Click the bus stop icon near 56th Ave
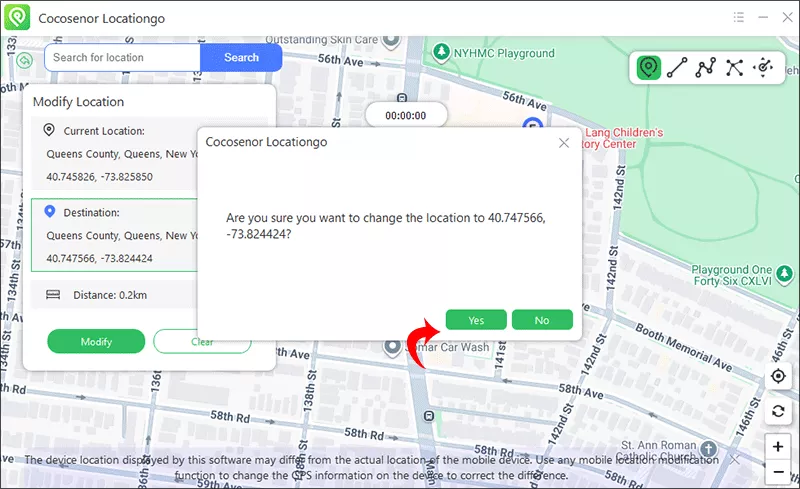800x489 pixels. 402,97
